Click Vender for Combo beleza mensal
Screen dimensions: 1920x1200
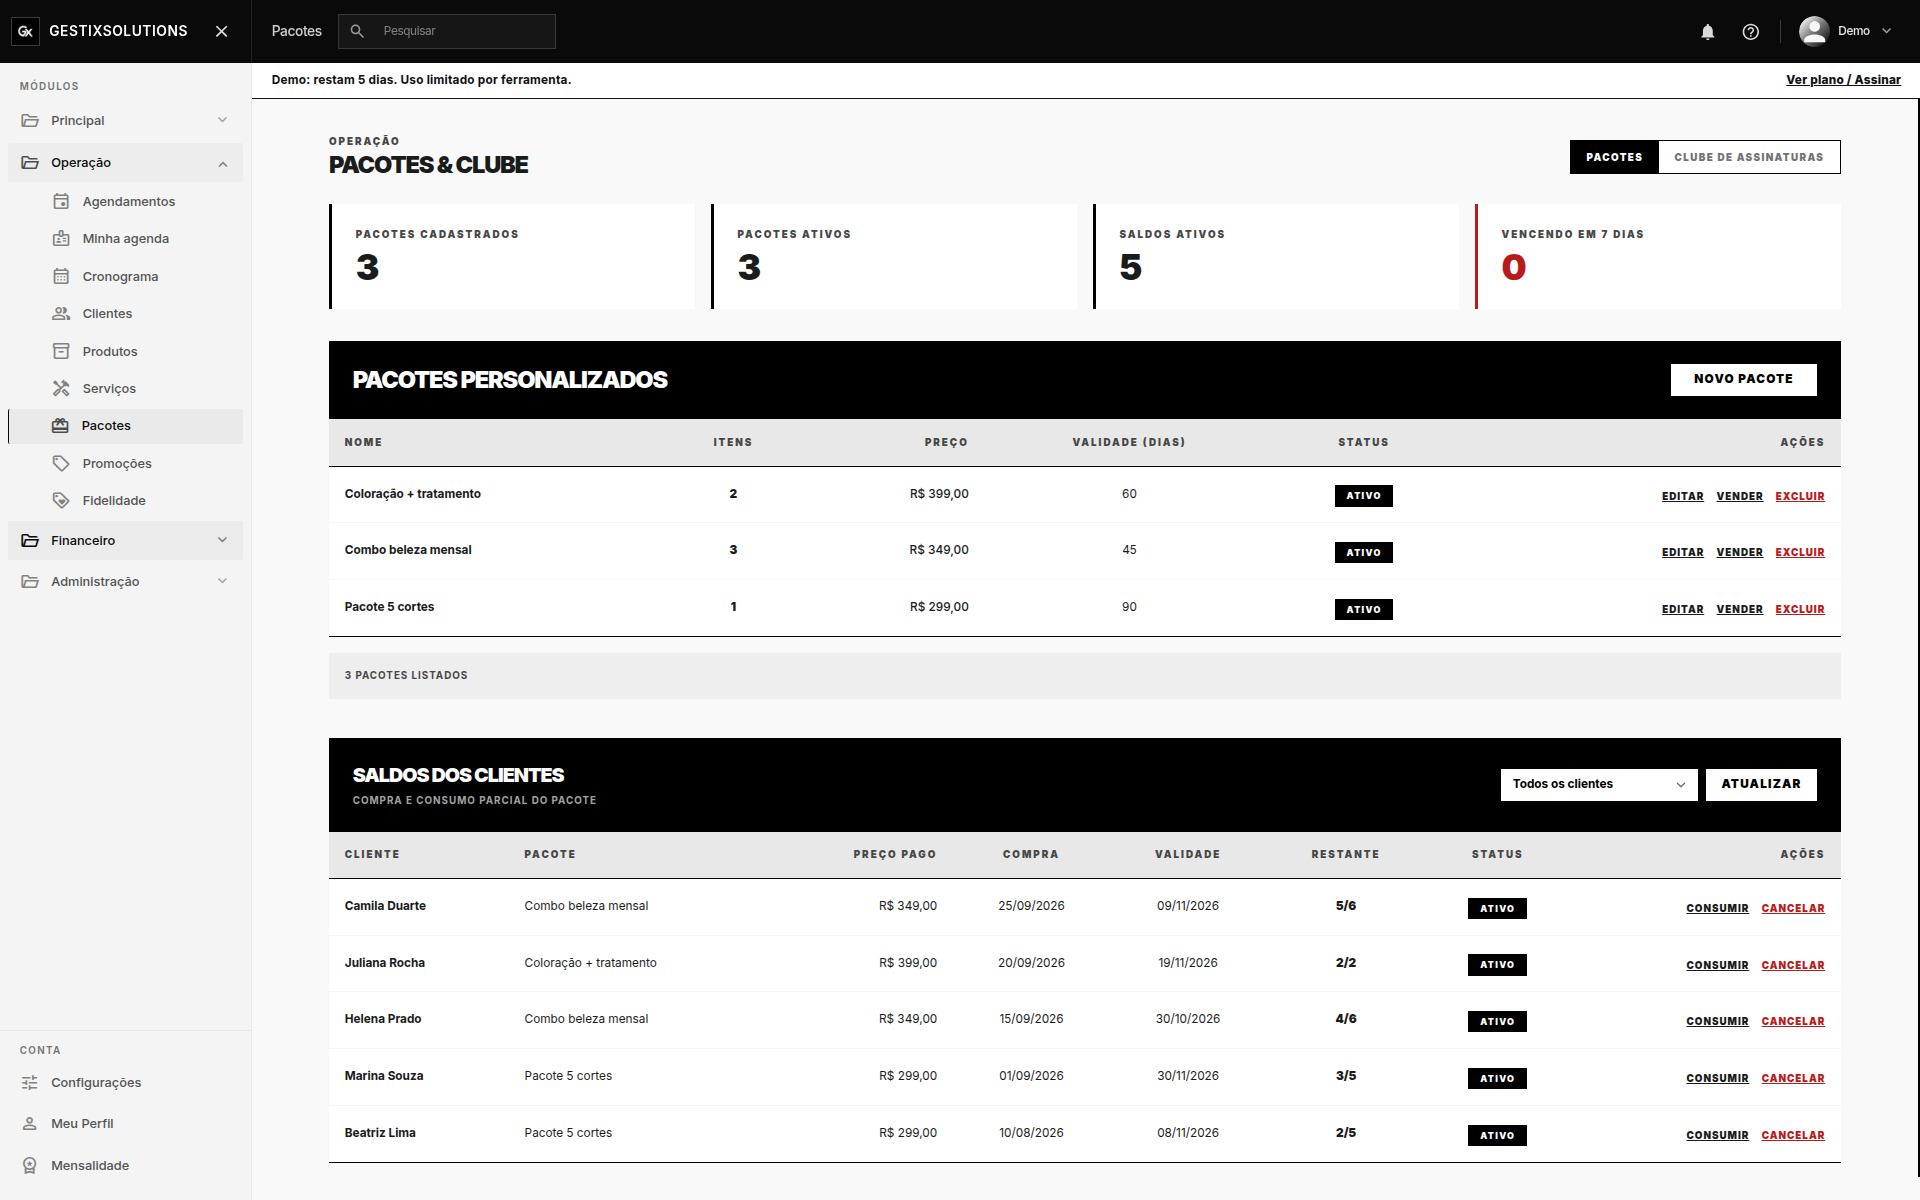[1739, 552]
